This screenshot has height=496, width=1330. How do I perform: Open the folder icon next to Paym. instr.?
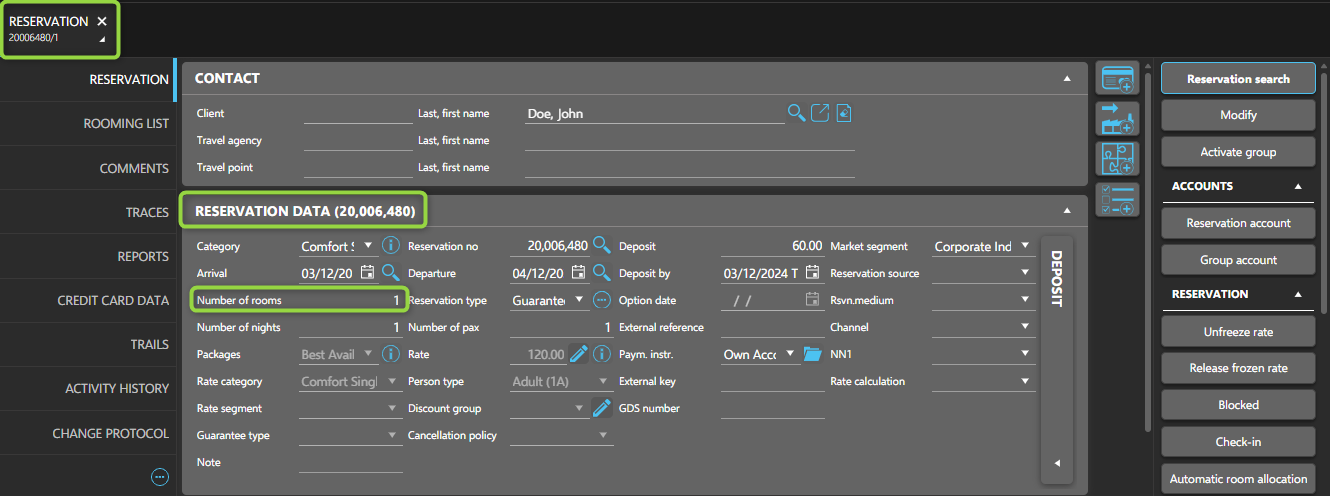[811, 354]
